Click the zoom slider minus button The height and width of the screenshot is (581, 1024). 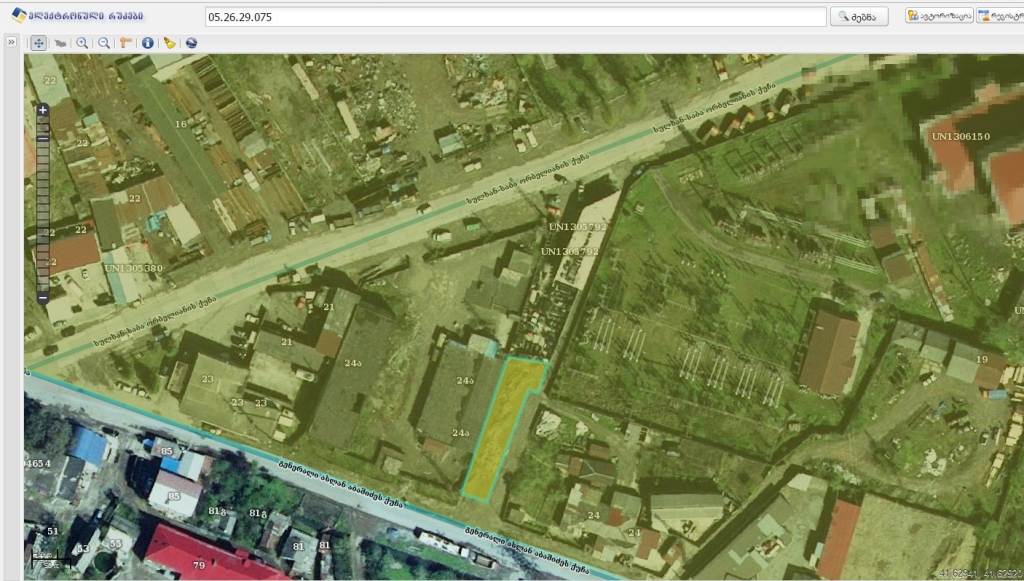tap(42, 298)
